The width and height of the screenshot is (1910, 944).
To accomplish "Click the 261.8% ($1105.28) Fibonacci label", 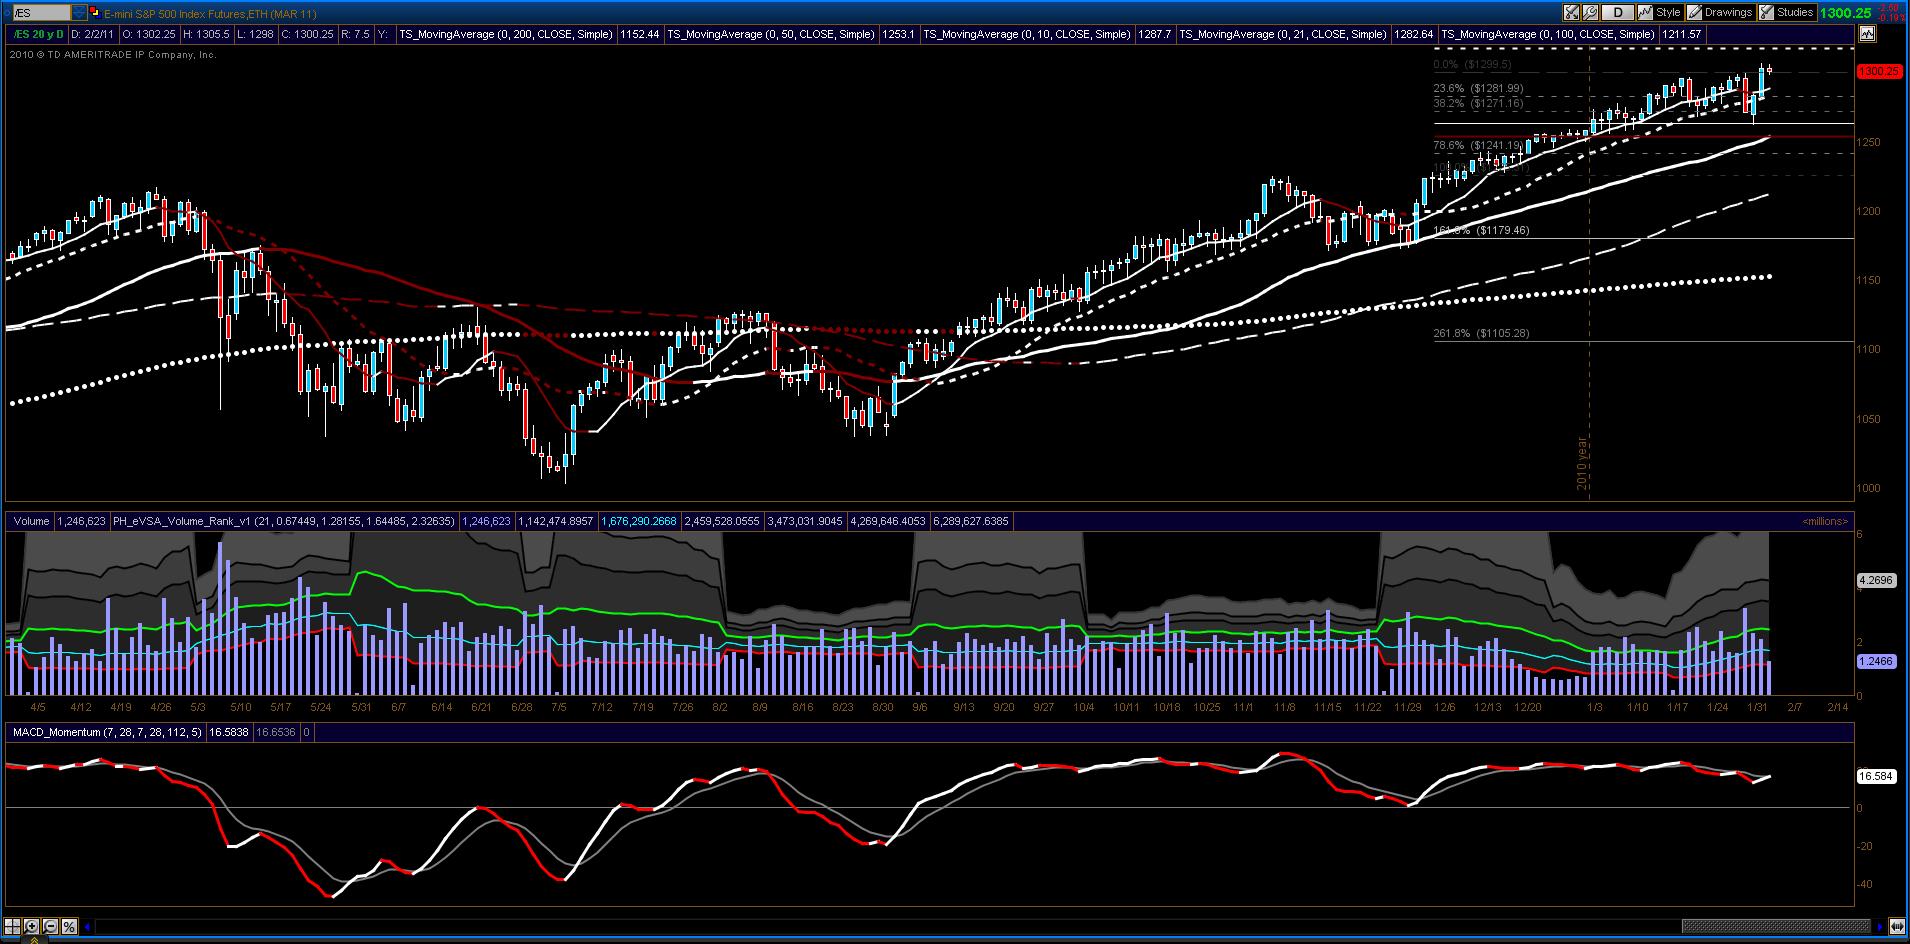I will click(1481, 333).
